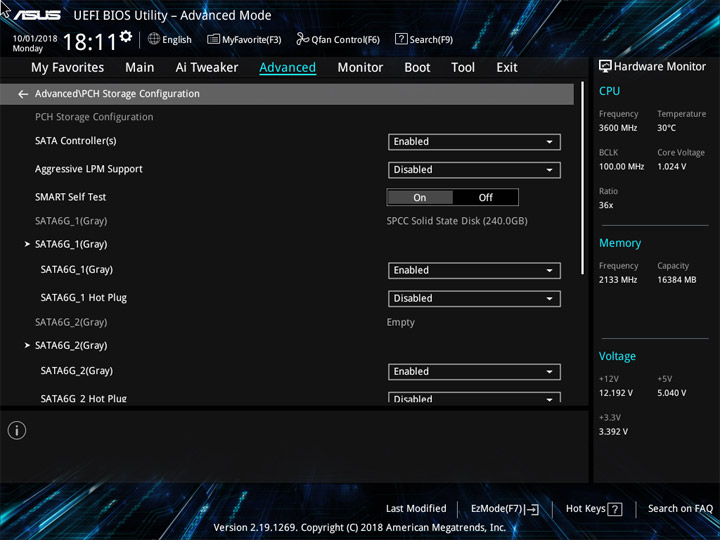Click the Qfan Control(F6) label
The image size is (720, 540).
(x=345, y=40)
